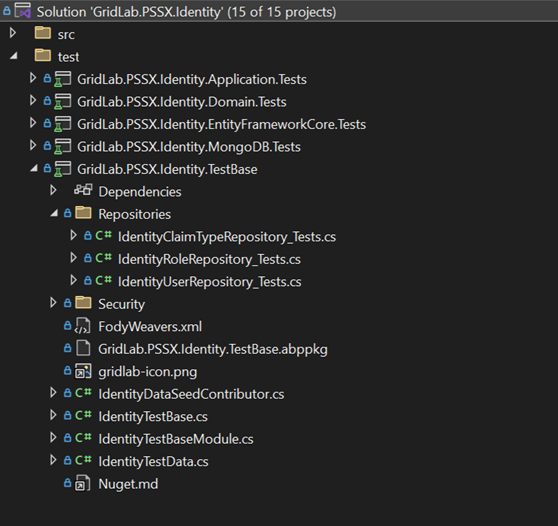Click the Visual Studio solution icon

tap(22, 10)
